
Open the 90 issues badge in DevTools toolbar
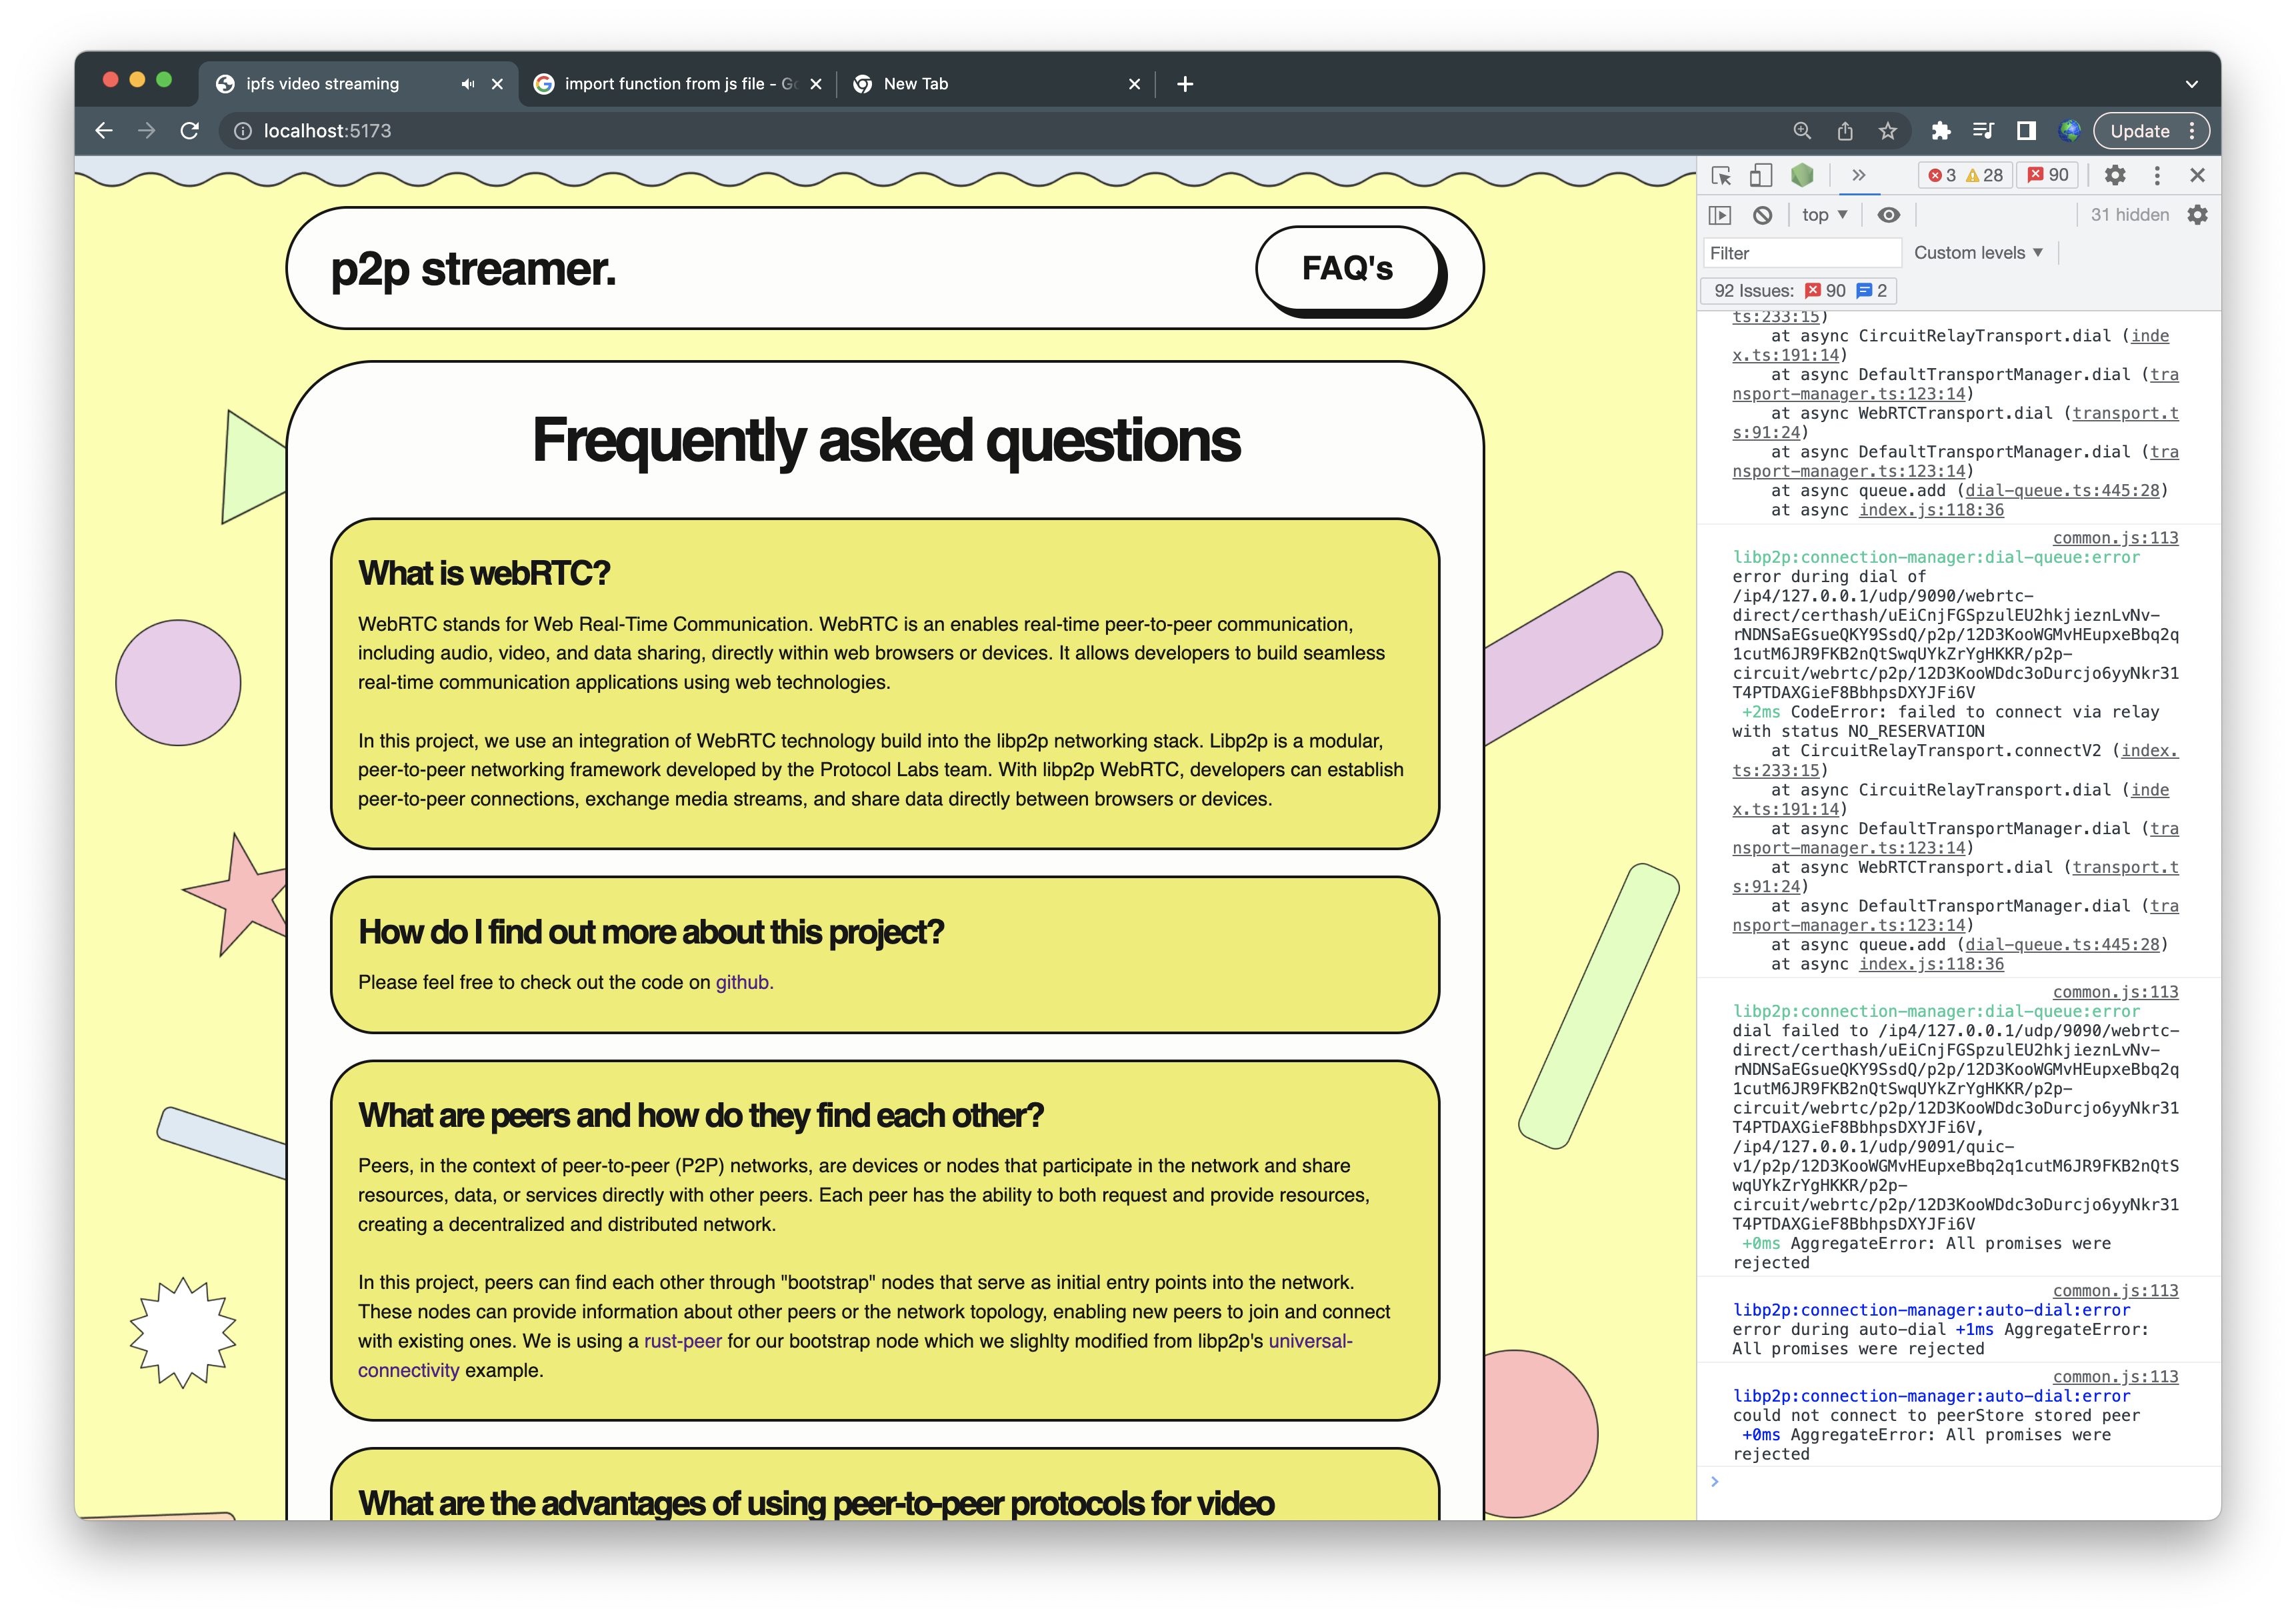click(x=2047, y=176)
